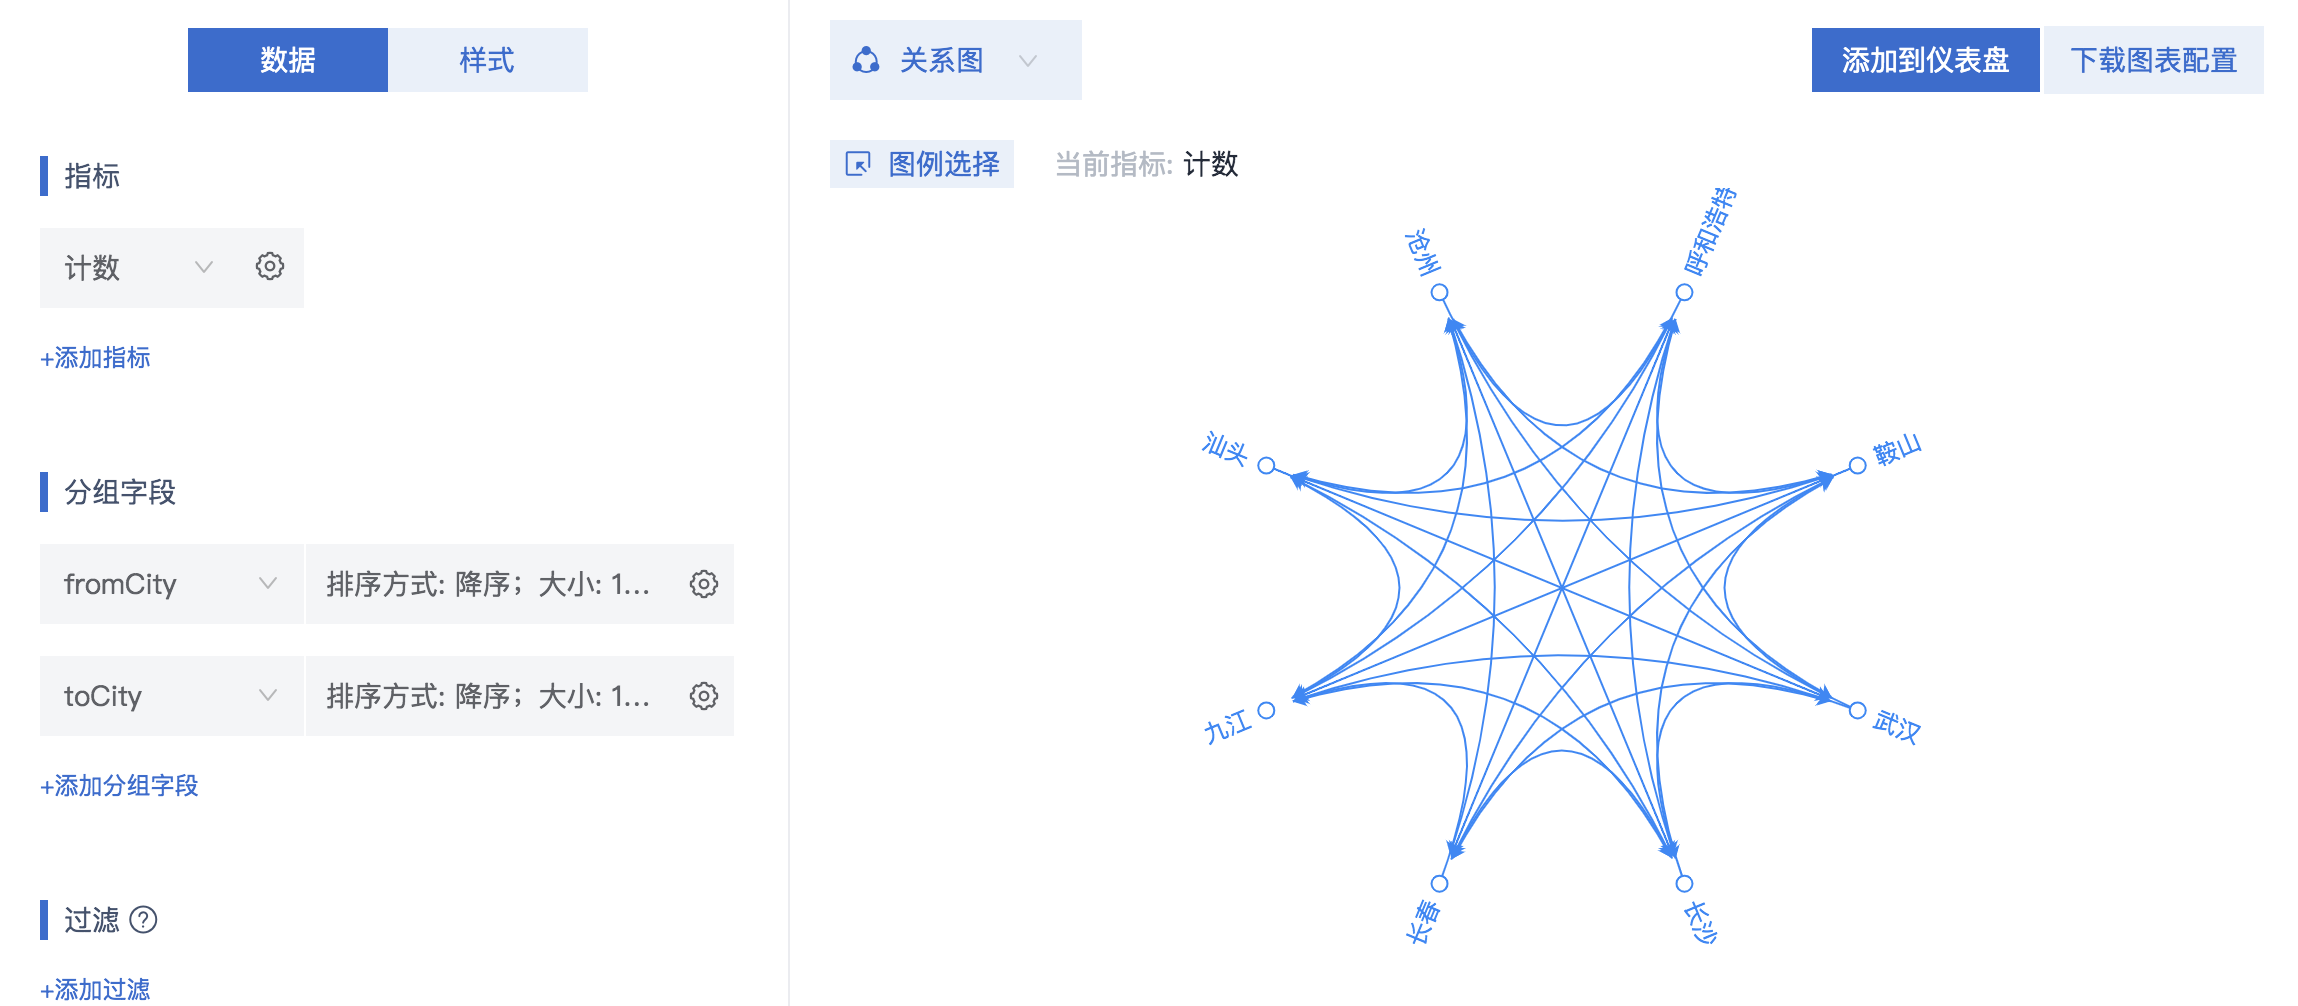
Task: Click the +添加过滤 link
Action: tap(95, 989)
